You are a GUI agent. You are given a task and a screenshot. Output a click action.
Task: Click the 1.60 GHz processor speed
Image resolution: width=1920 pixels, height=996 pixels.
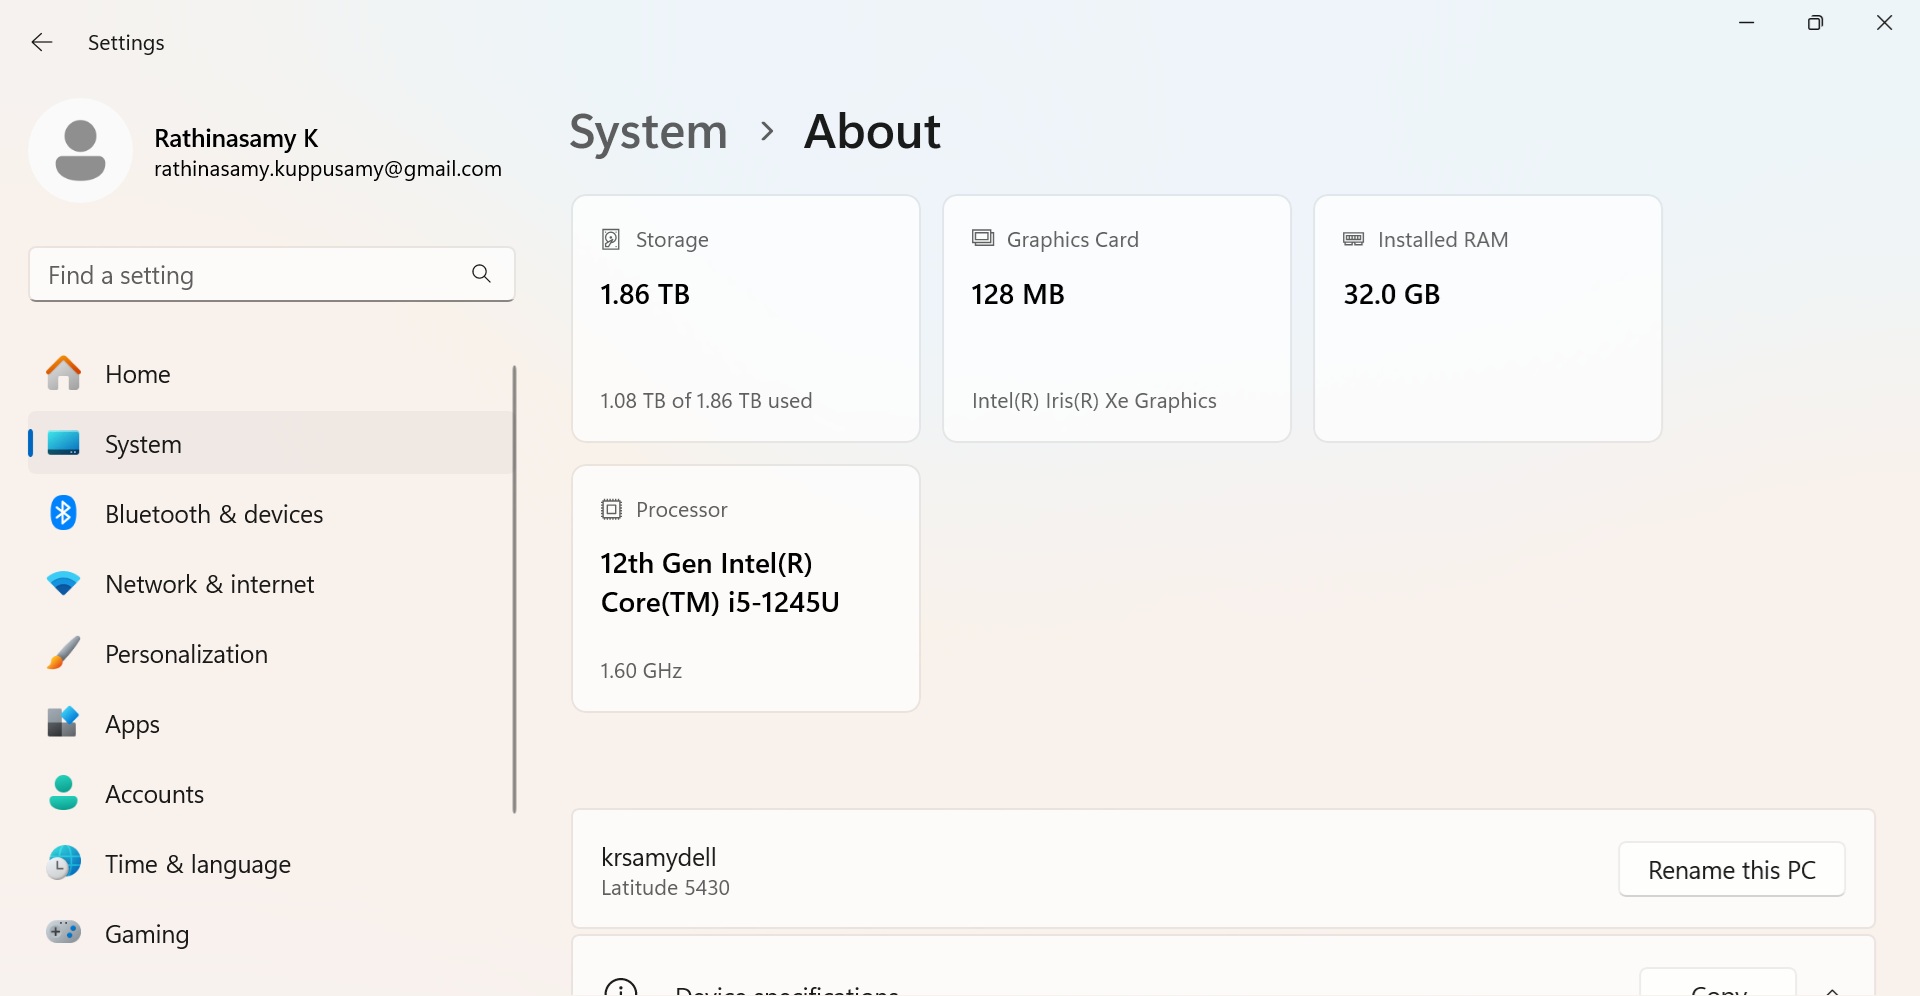641,671
